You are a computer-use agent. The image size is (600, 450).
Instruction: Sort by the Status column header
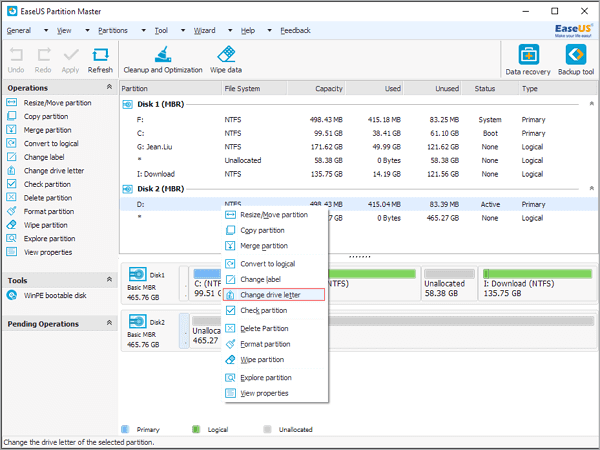490,89
